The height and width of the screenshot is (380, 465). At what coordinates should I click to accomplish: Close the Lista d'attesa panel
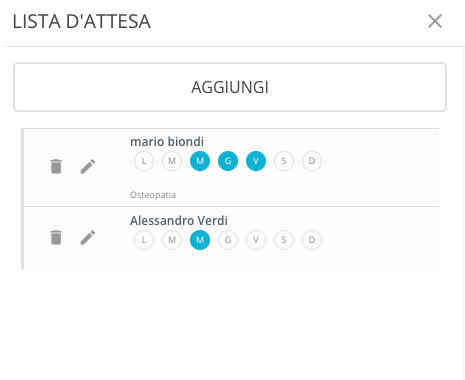pos(435,21)
